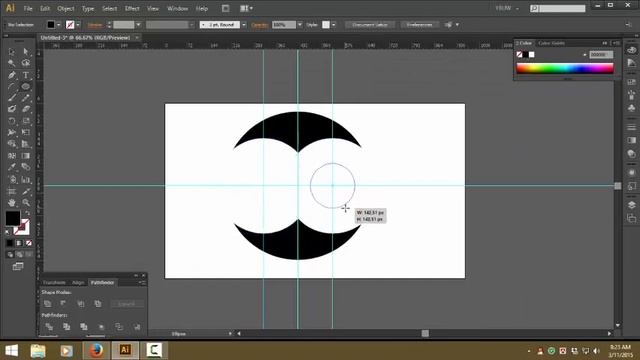Switch to the Align tab
The width and height of the screenshot is (640, 360).
[x=78, y=282]
